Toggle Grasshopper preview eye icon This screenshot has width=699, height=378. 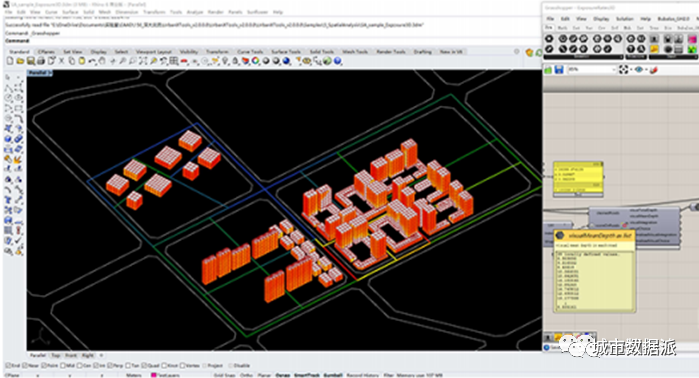tap(639, 70)
